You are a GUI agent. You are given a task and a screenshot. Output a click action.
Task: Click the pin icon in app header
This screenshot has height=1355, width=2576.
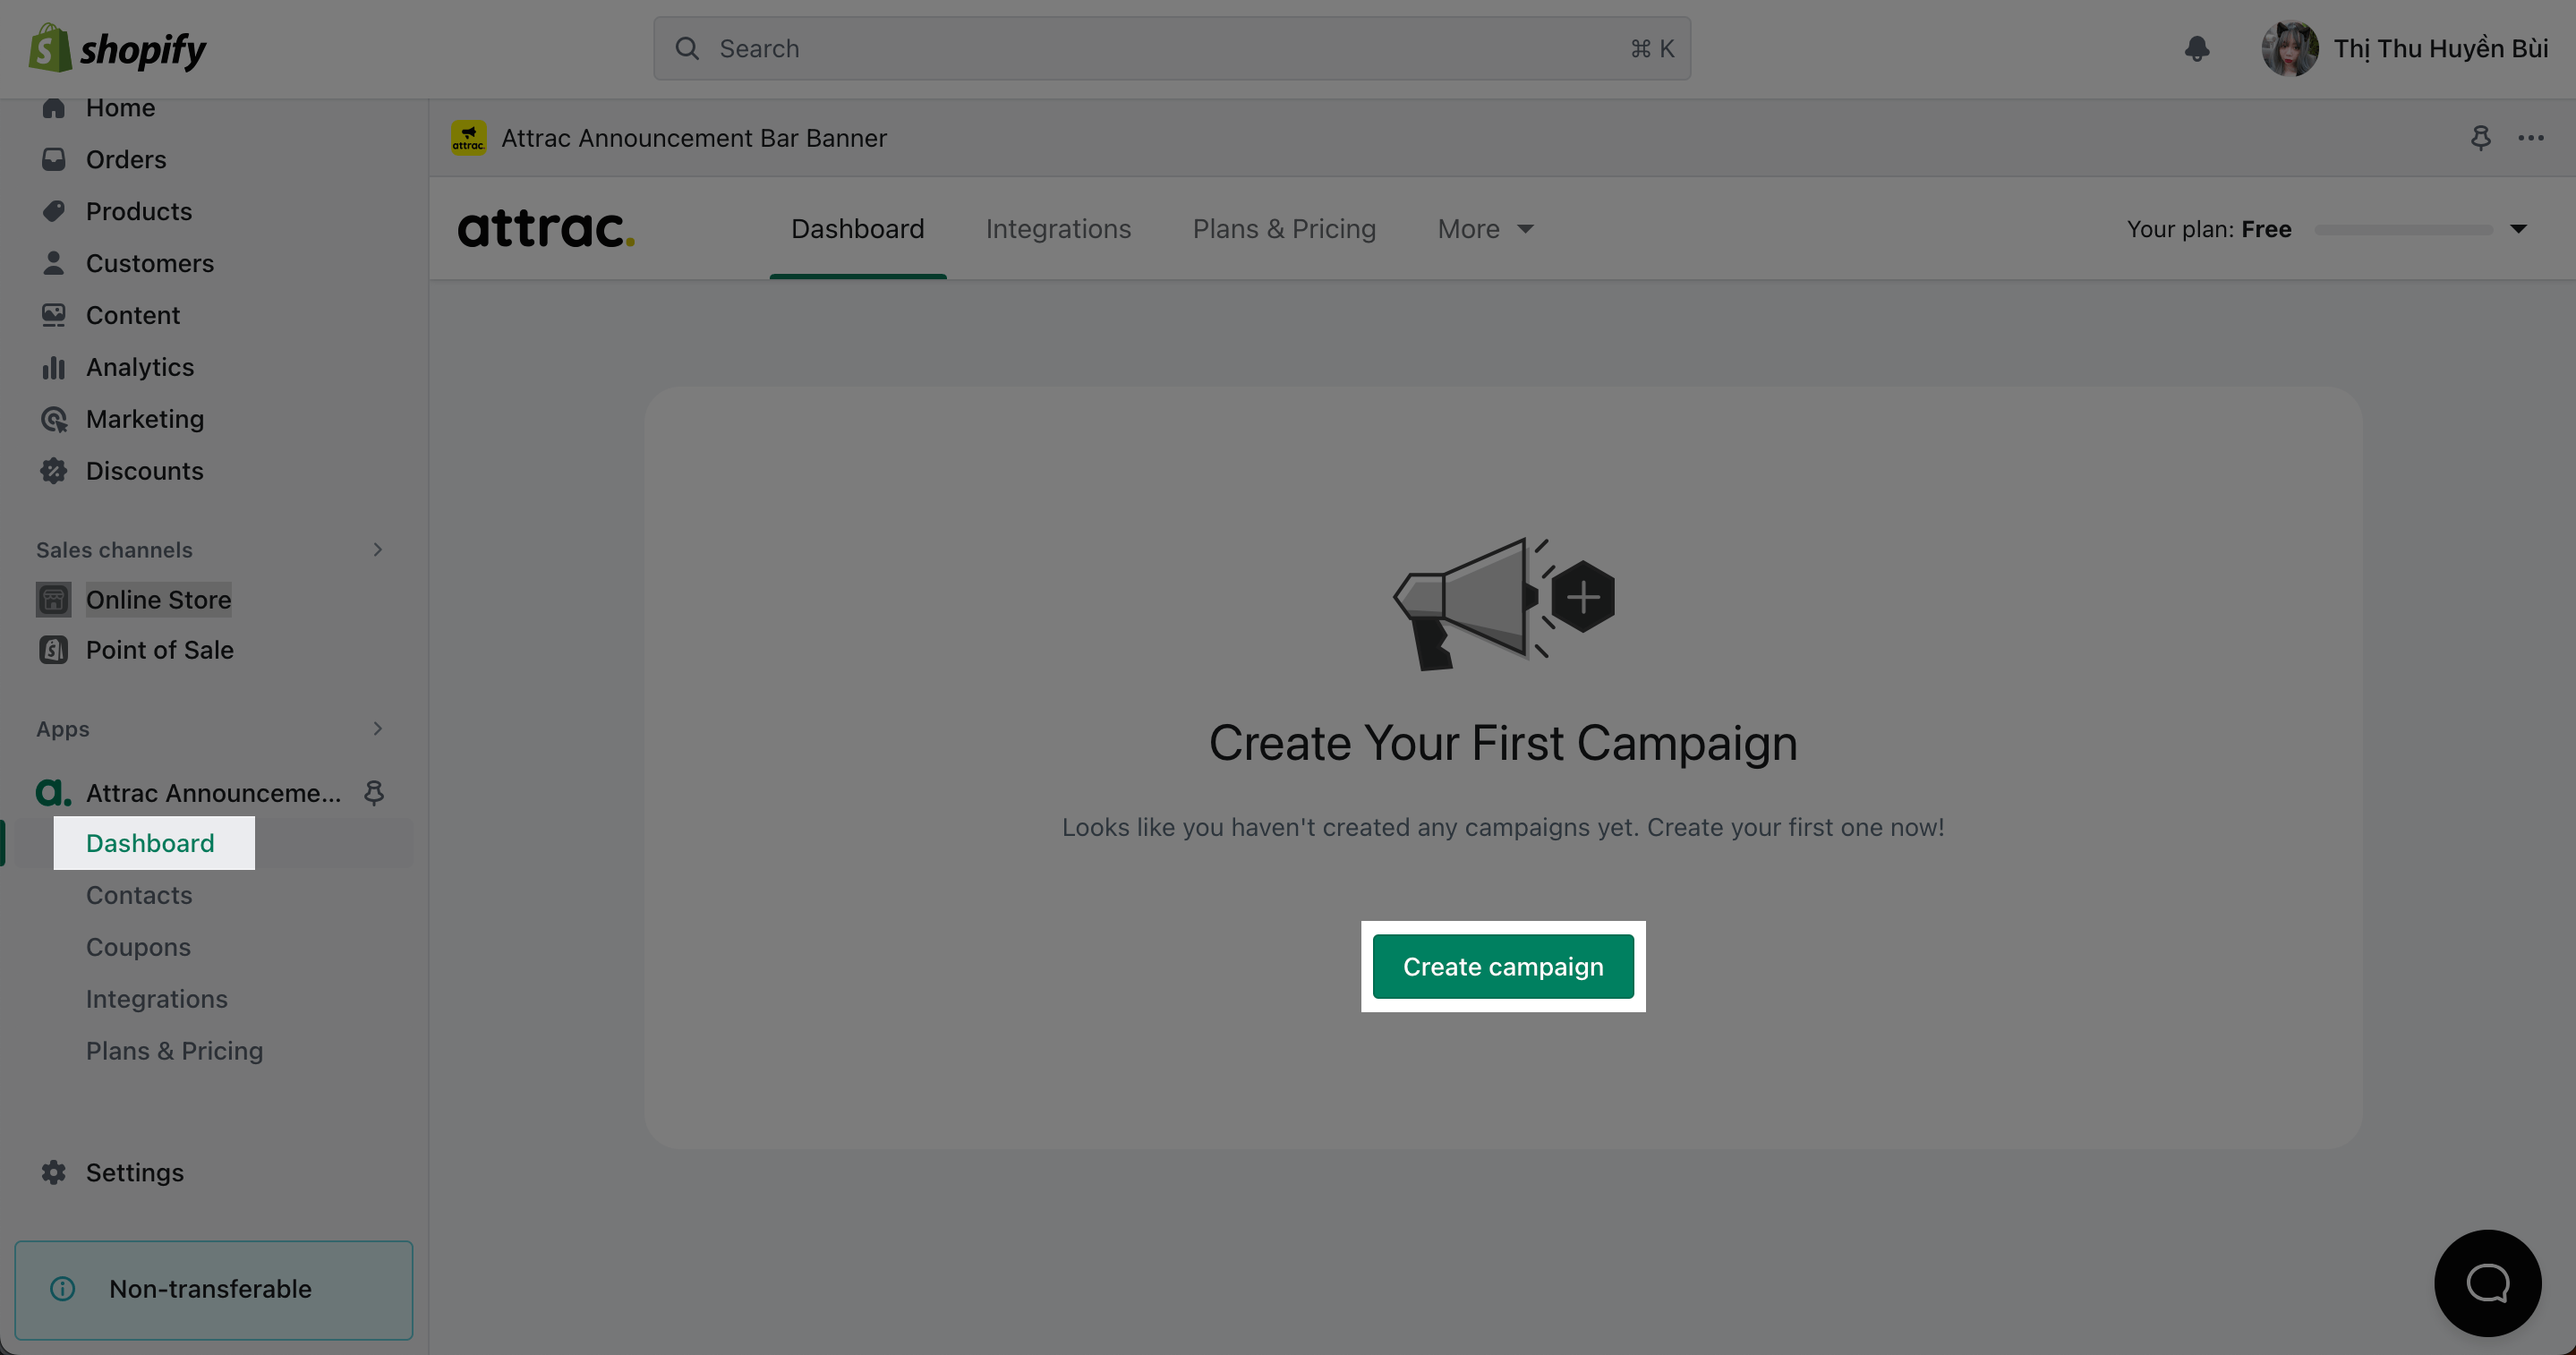pos(2480,138)
